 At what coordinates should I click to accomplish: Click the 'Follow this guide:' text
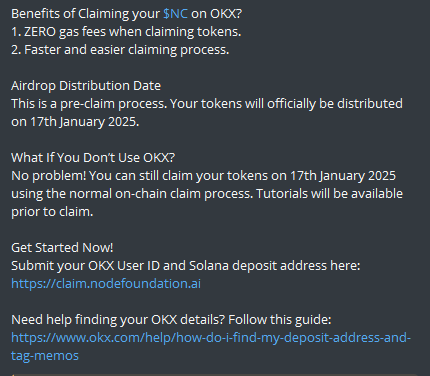pos(280,320)
